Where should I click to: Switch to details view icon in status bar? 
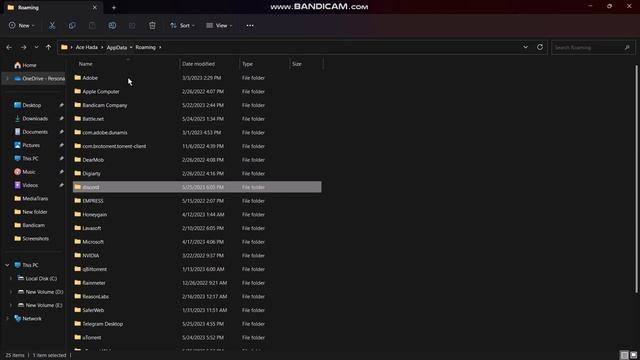(624, 355)
